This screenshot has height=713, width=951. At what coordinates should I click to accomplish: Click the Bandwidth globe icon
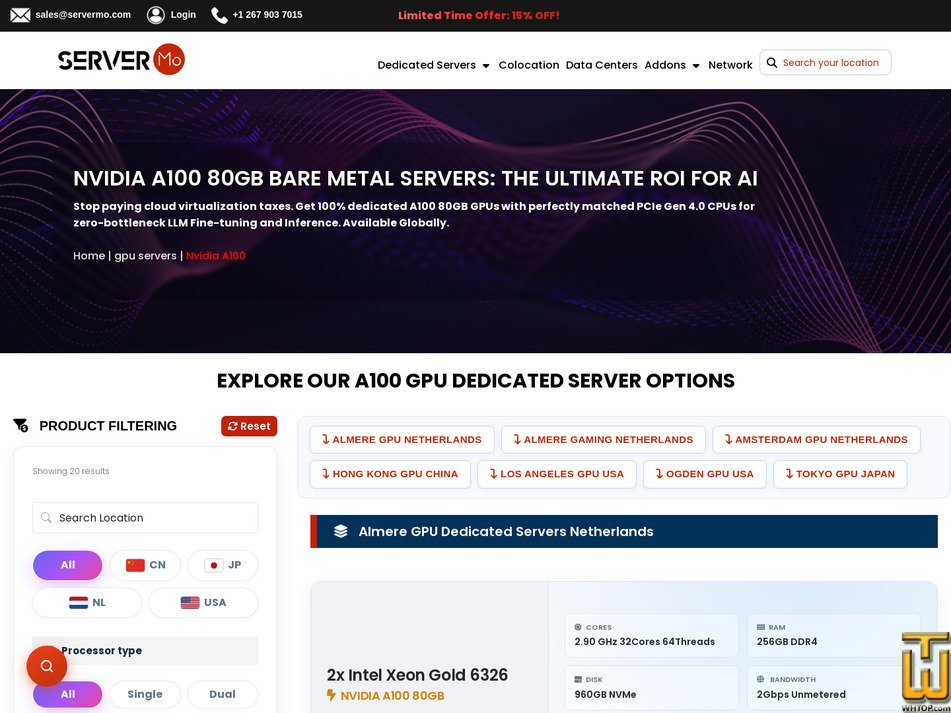tap(761, 680)
